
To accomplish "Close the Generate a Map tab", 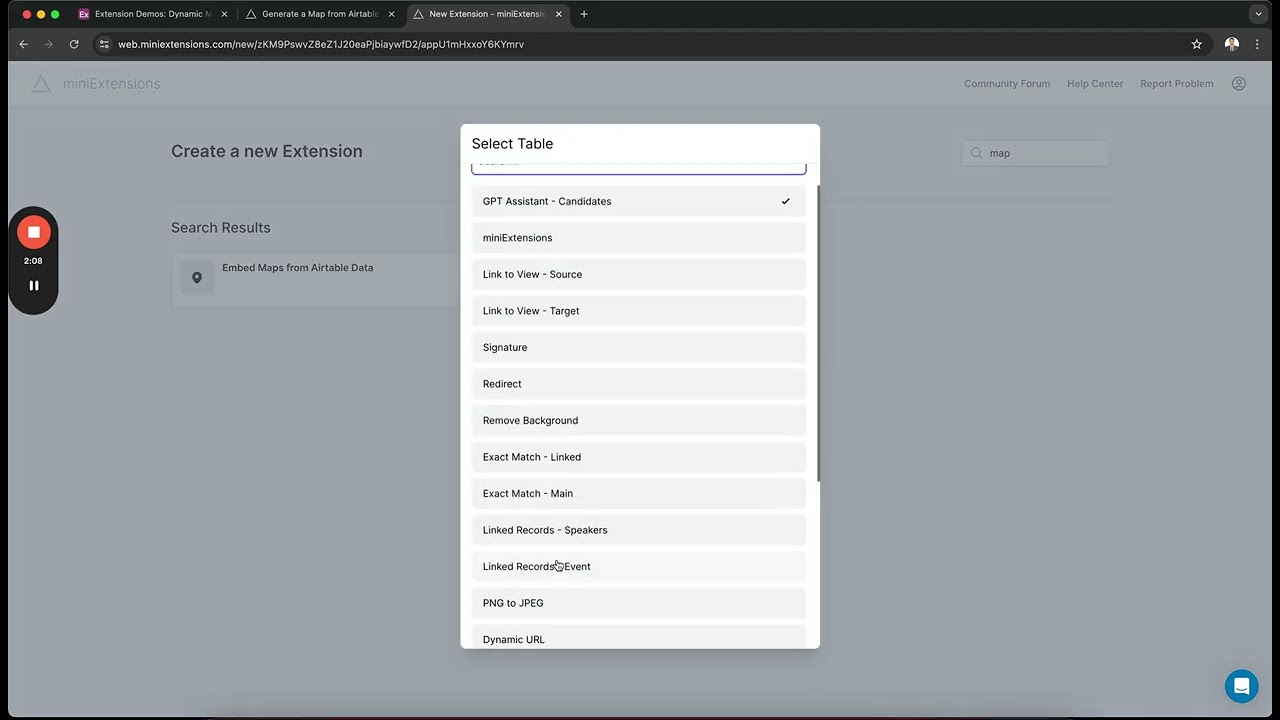I will click(x=391, y=14).
